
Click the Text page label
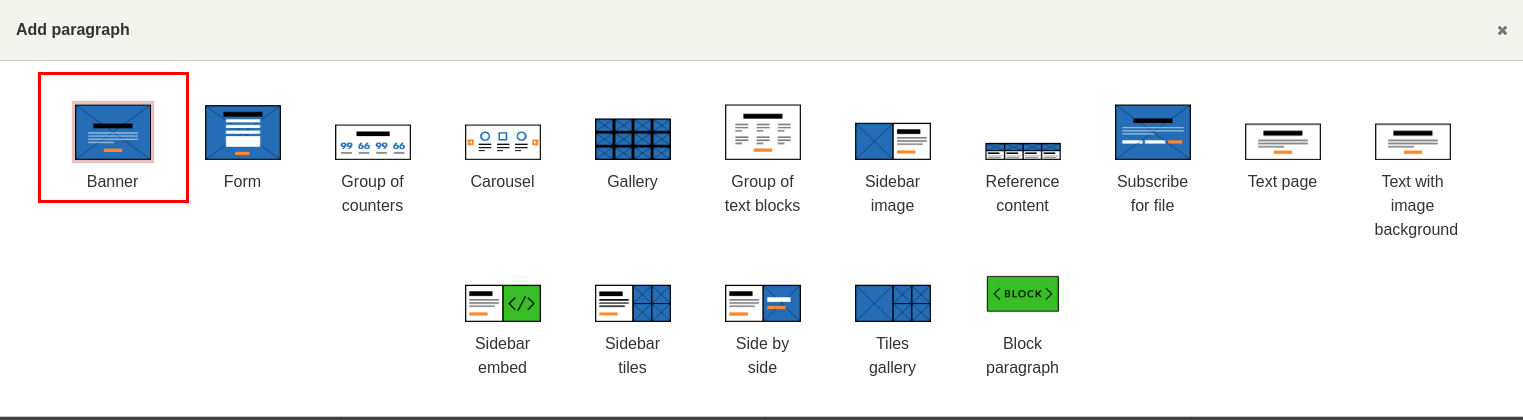point(1283,182)
